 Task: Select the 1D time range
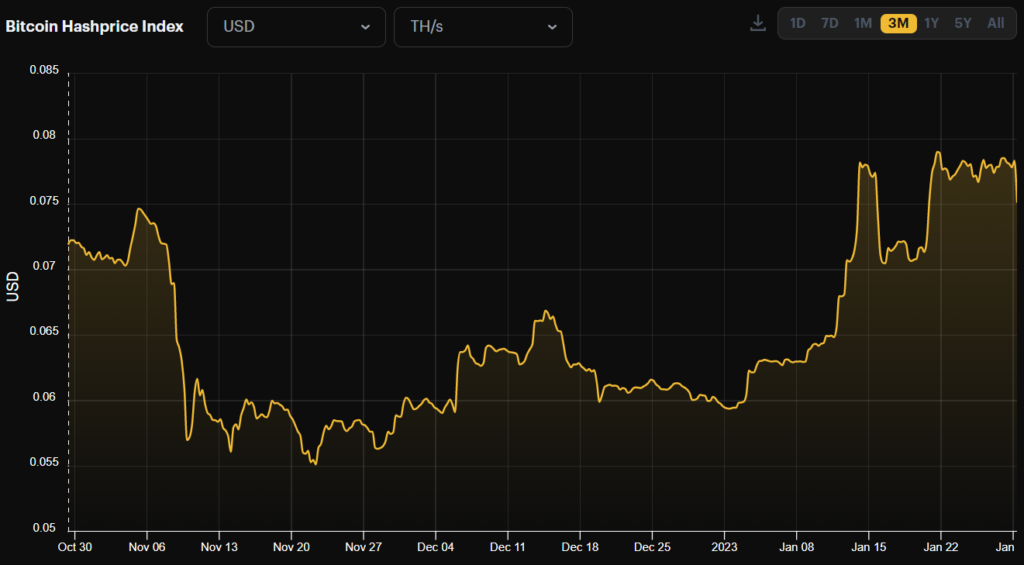(x=797, y=23)
